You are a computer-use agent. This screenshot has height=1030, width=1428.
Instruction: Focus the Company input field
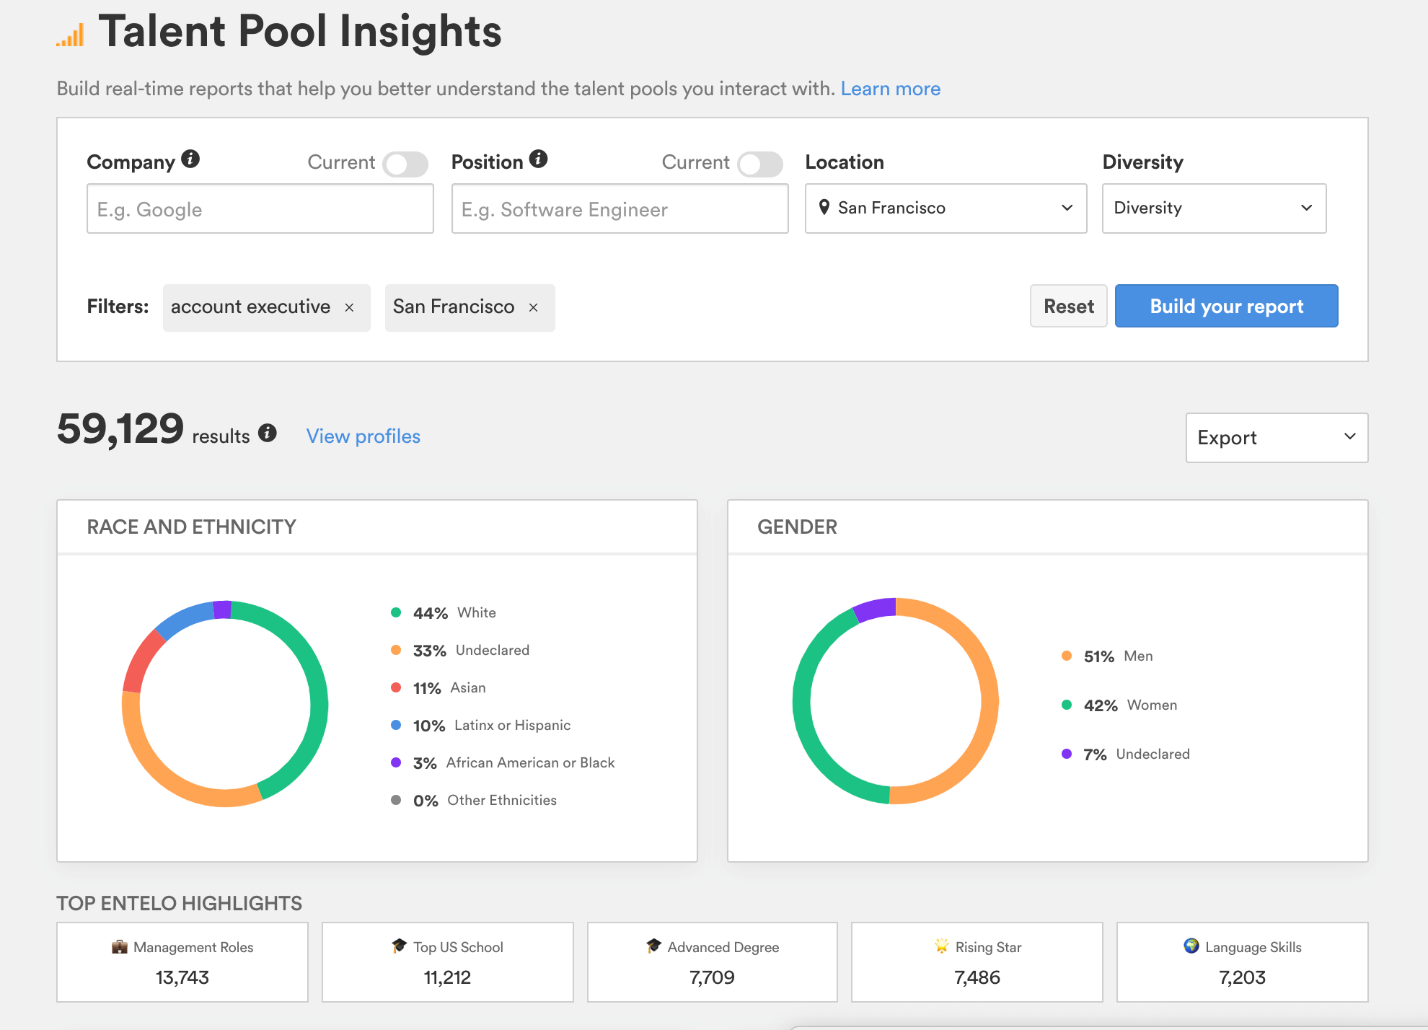[x=260, y=208]
